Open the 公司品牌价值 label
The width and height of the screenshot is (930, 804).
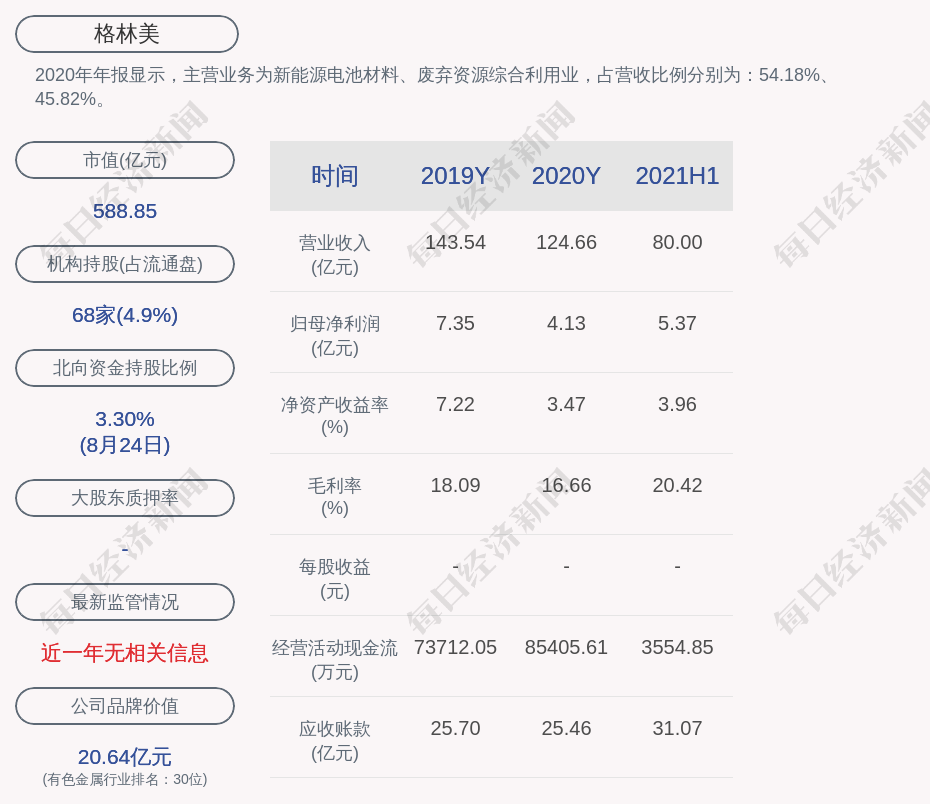coord(125,706)
